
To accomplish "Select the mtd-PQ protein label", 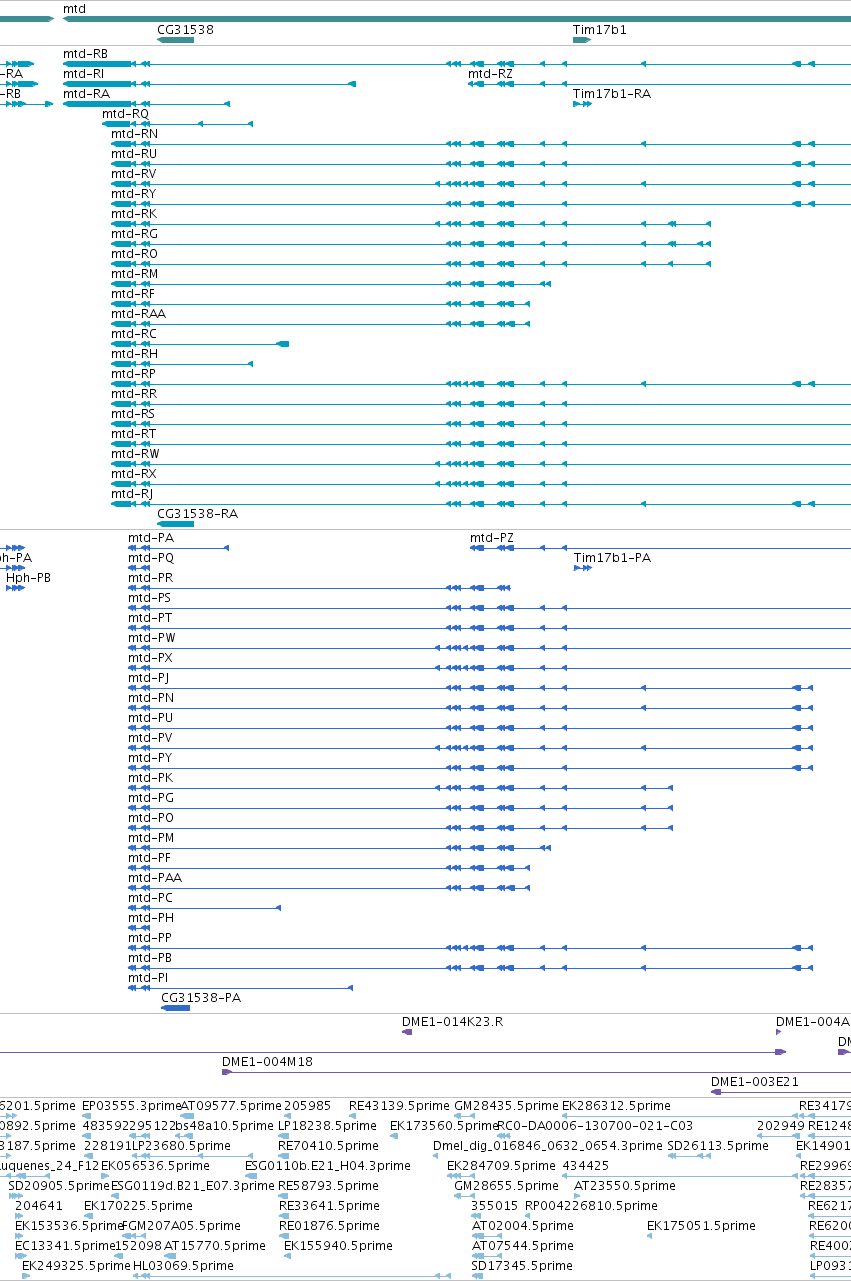I will pyautogui.click(x=151, y=558).
